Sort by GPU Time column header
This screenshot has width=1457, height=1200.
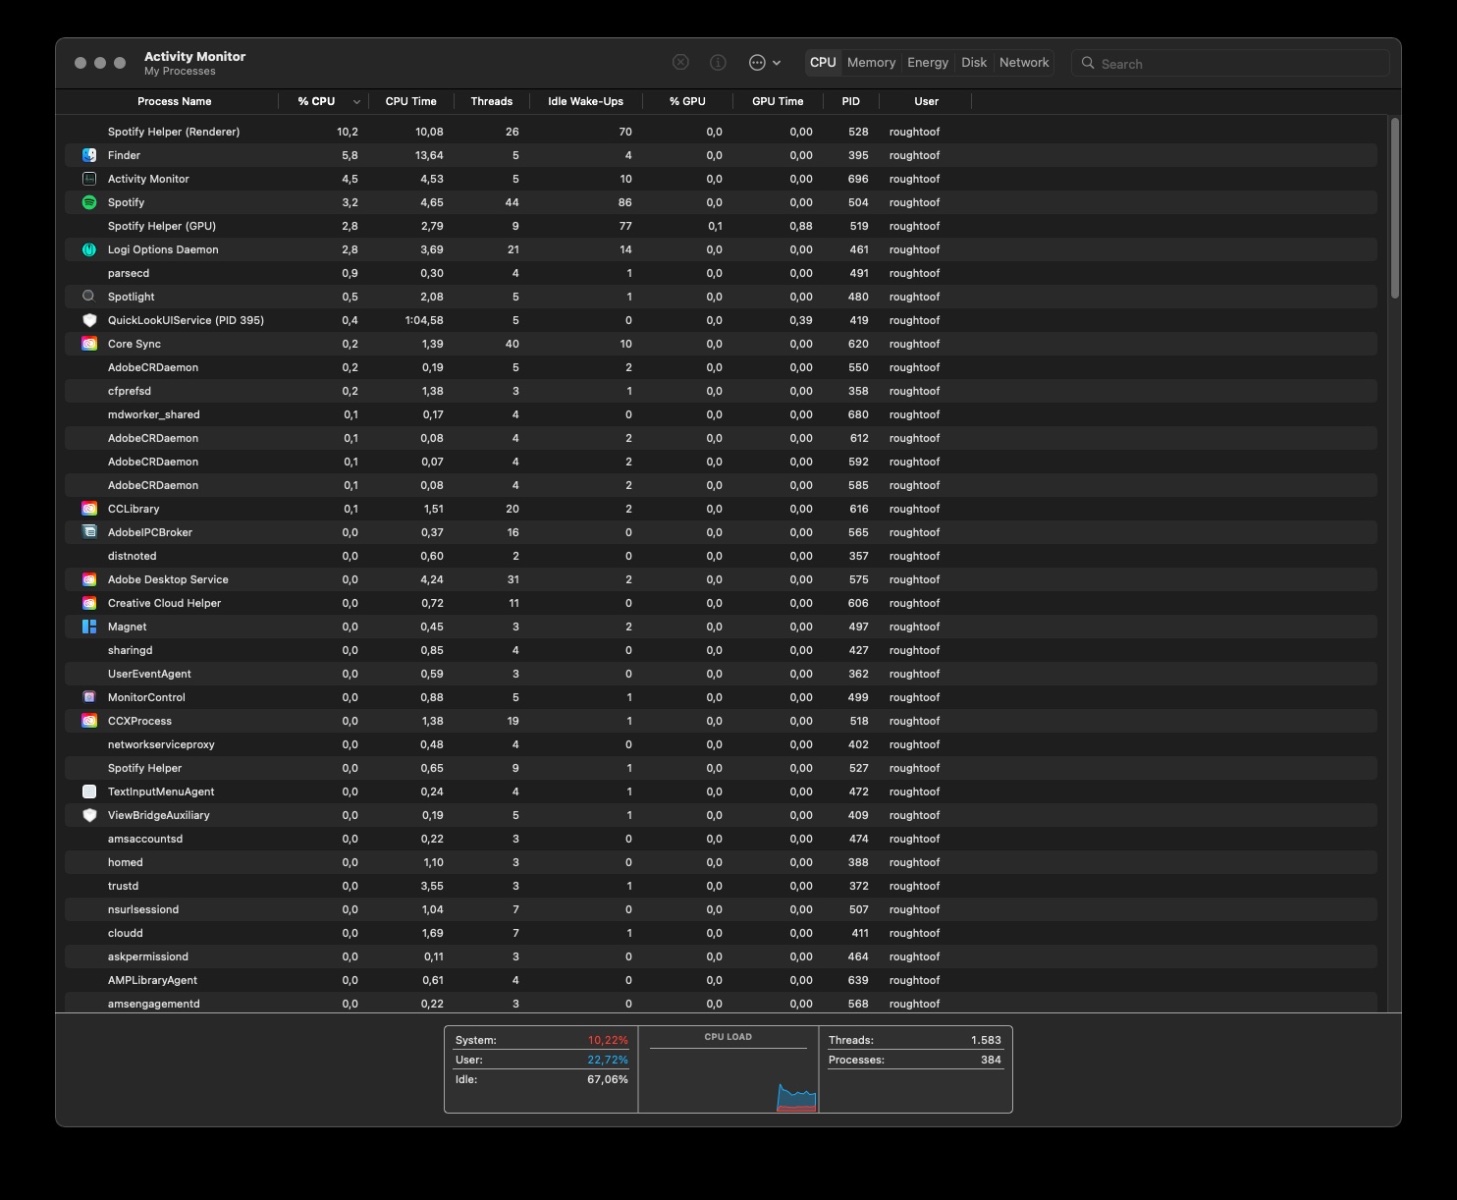[x=777, y=101]
